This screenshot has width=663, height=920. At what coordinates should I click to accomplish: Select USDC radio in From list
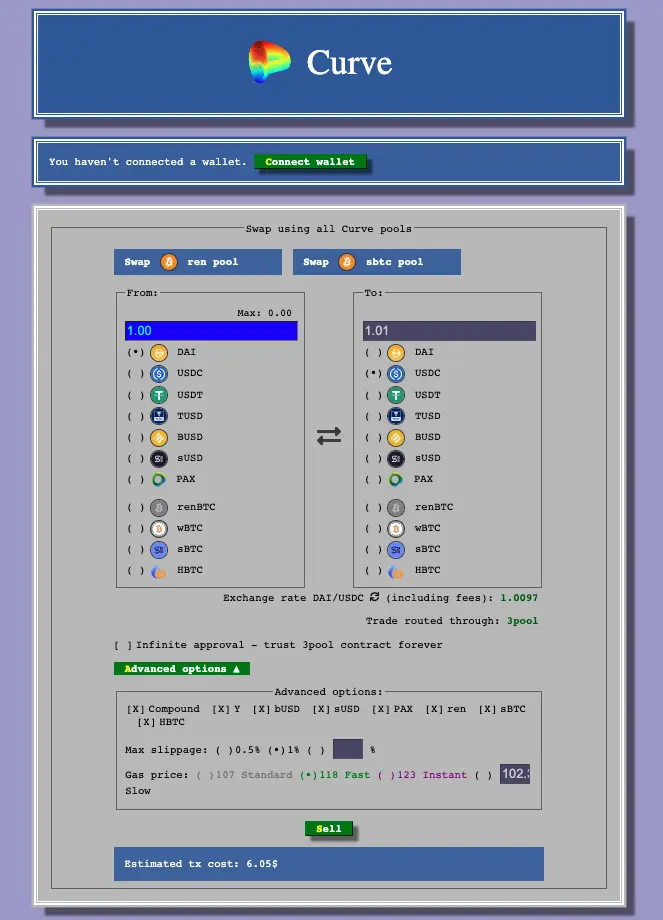point(136,374)
